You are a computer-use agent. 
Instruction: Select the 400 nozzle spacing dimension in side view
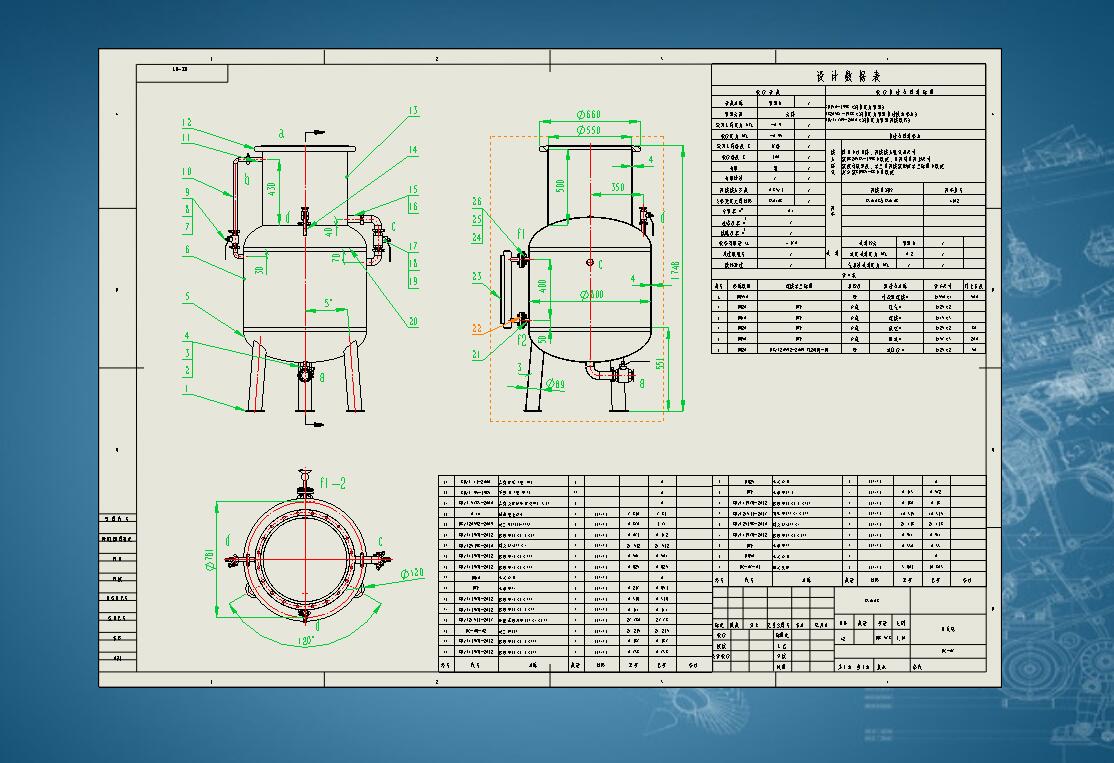(x=543, y=286)
